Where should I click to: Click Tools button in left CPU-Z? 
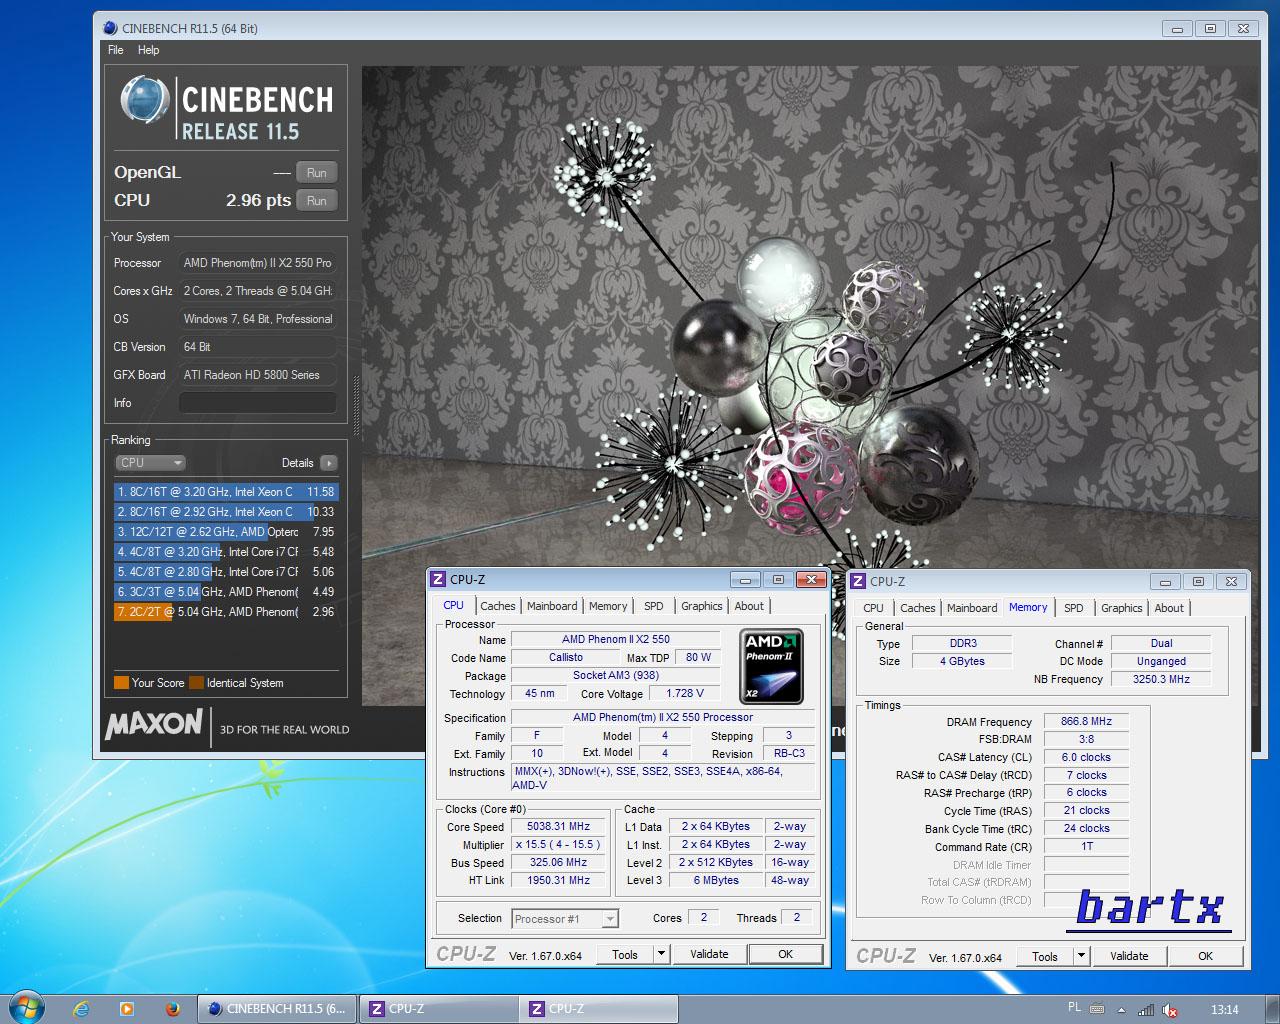click(625, 954)
